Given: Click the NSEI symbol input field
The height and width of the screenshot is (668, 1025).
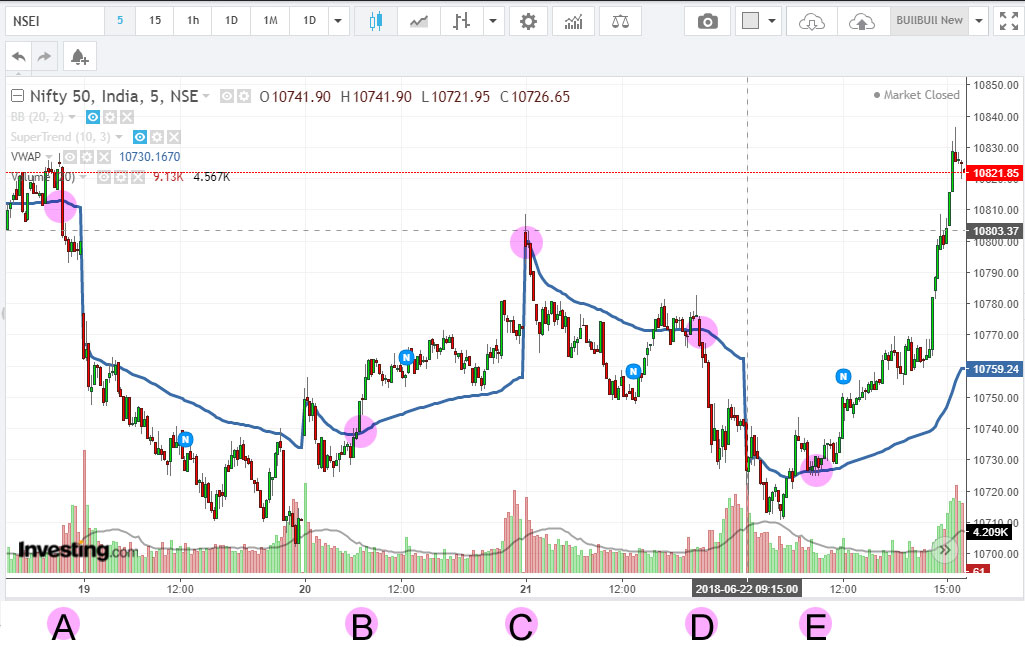Looking at the screenshot, I should pyautogui.click(x=55, y=19).
